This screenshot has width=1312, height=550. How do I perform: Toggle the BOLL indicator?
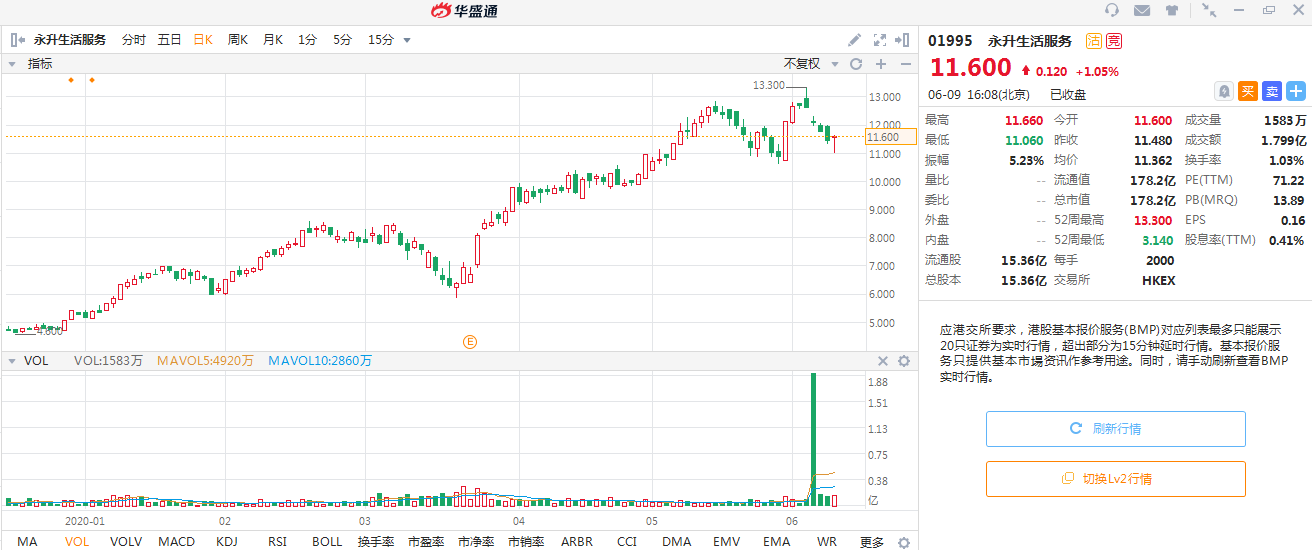point(327,542)
